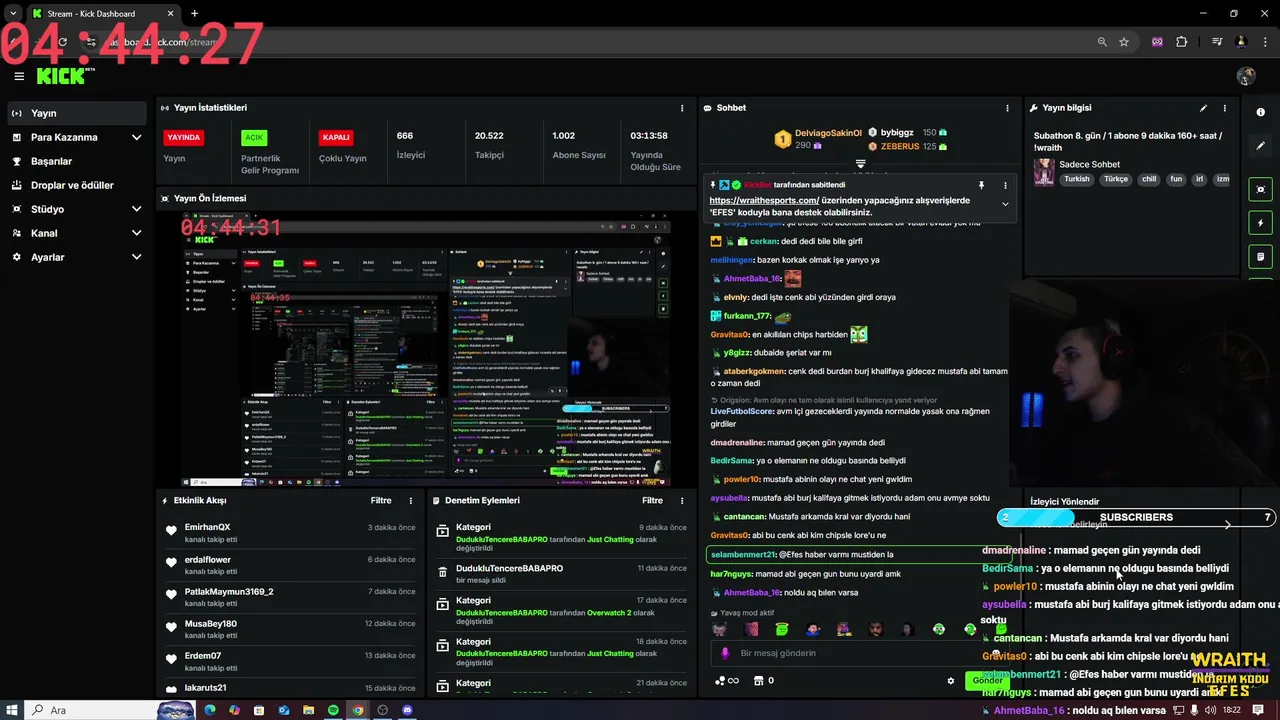Open Spotify from the taskbar
This screenshot has height=720, width=1280.
coord(333,710)
